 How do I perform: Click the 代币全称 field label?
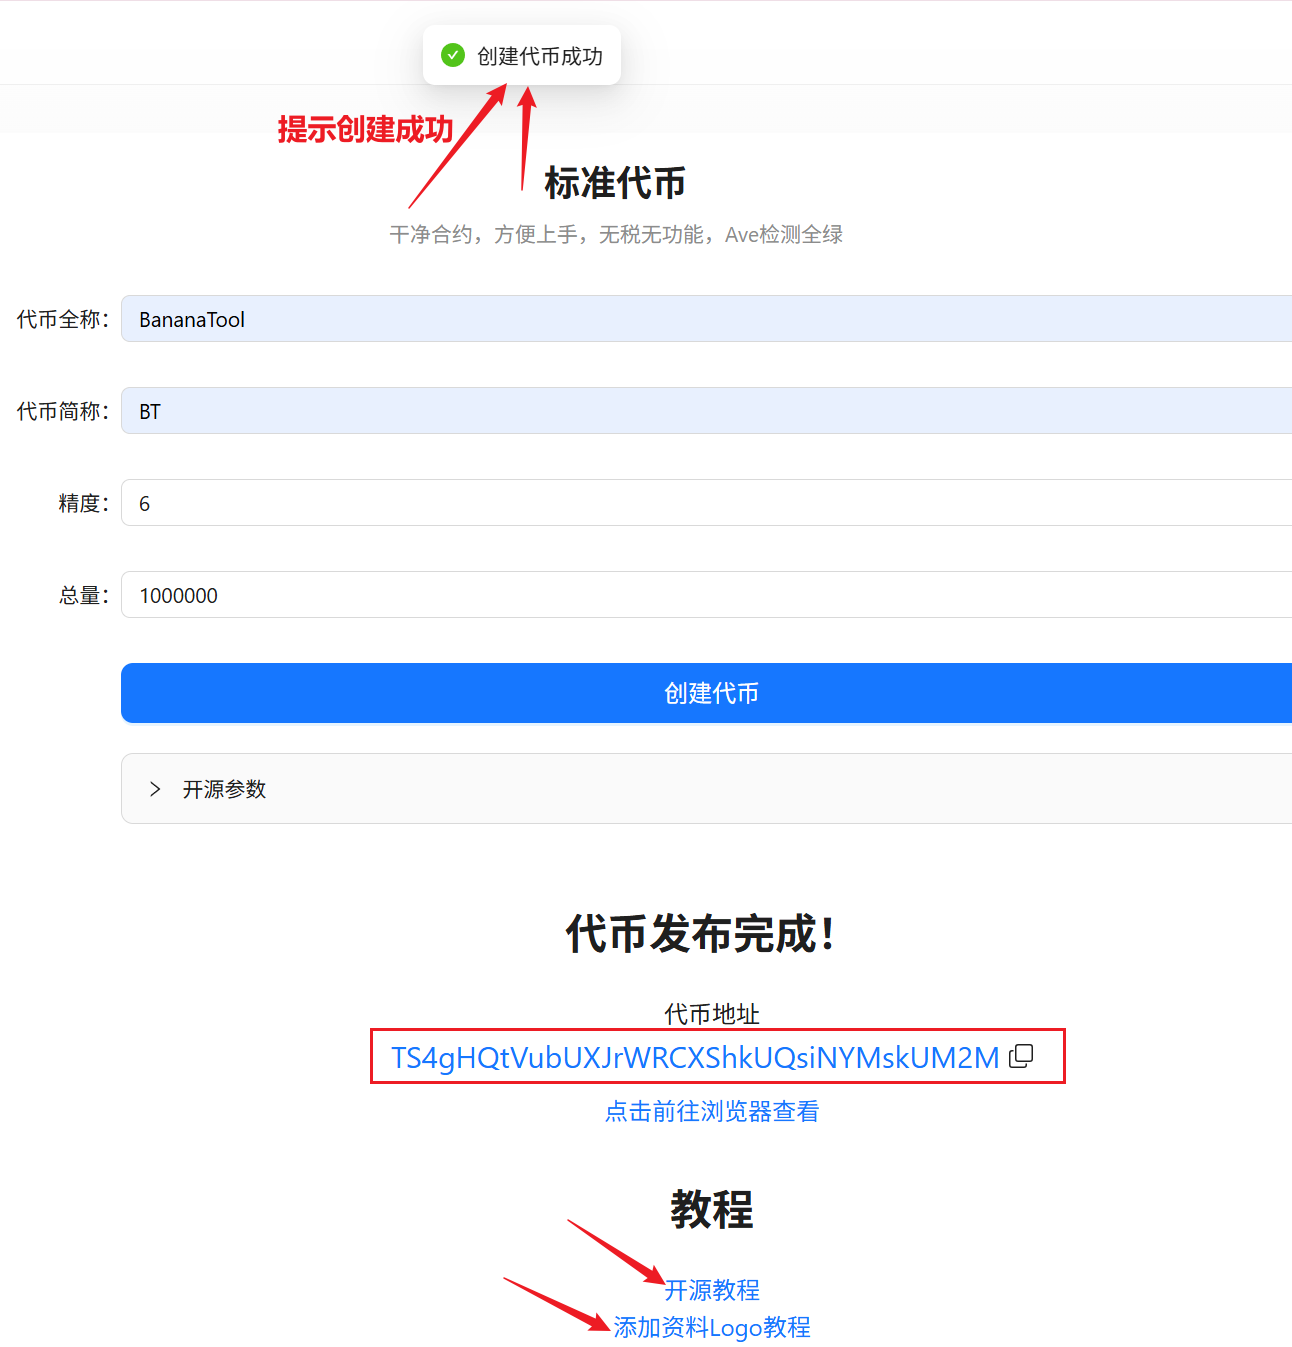pyautogui.click(x=62, y=319)
